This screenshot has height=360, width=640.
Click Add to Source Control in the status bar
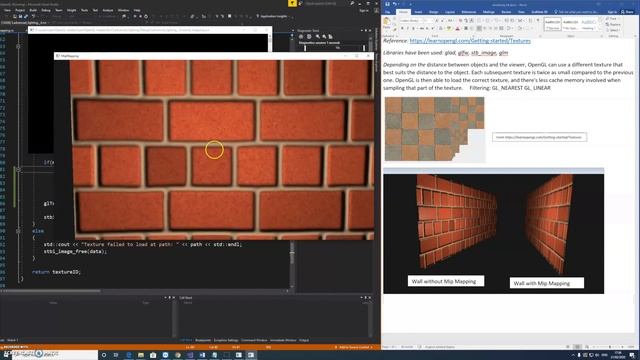click(x=354, y=347)
